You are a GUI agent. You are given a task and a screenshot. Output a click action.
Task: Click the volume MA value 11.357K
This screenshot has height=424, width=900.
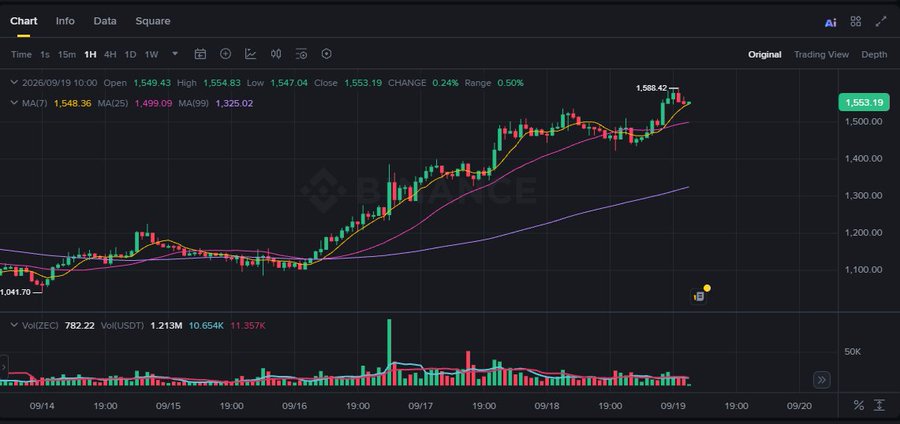248,325
